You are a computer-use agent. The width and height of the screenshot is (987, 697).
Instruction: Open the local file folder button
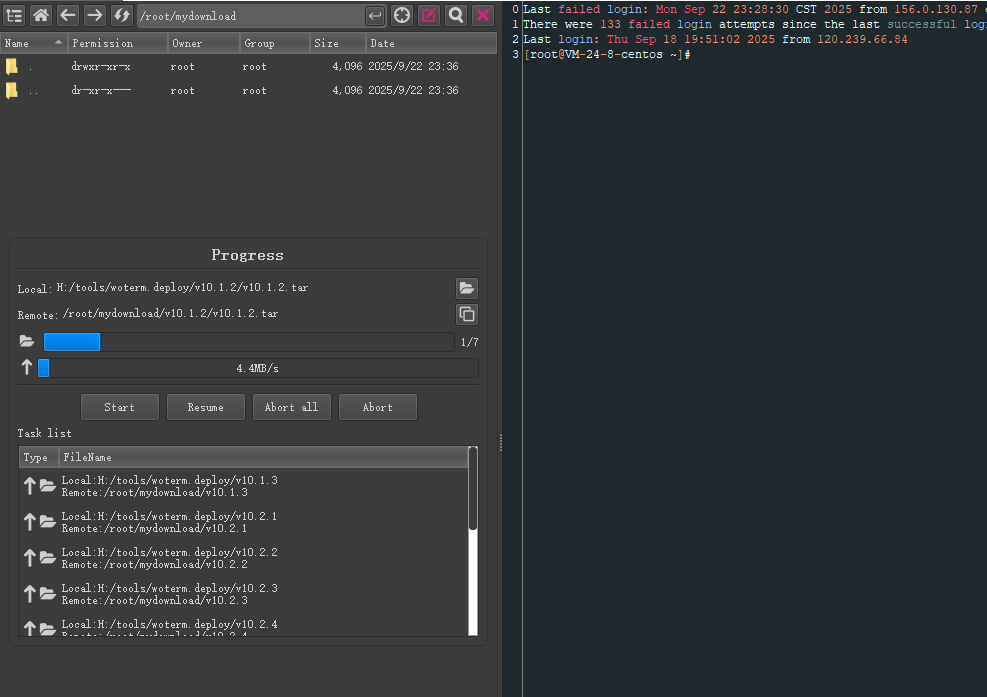(x=466, y=288)
